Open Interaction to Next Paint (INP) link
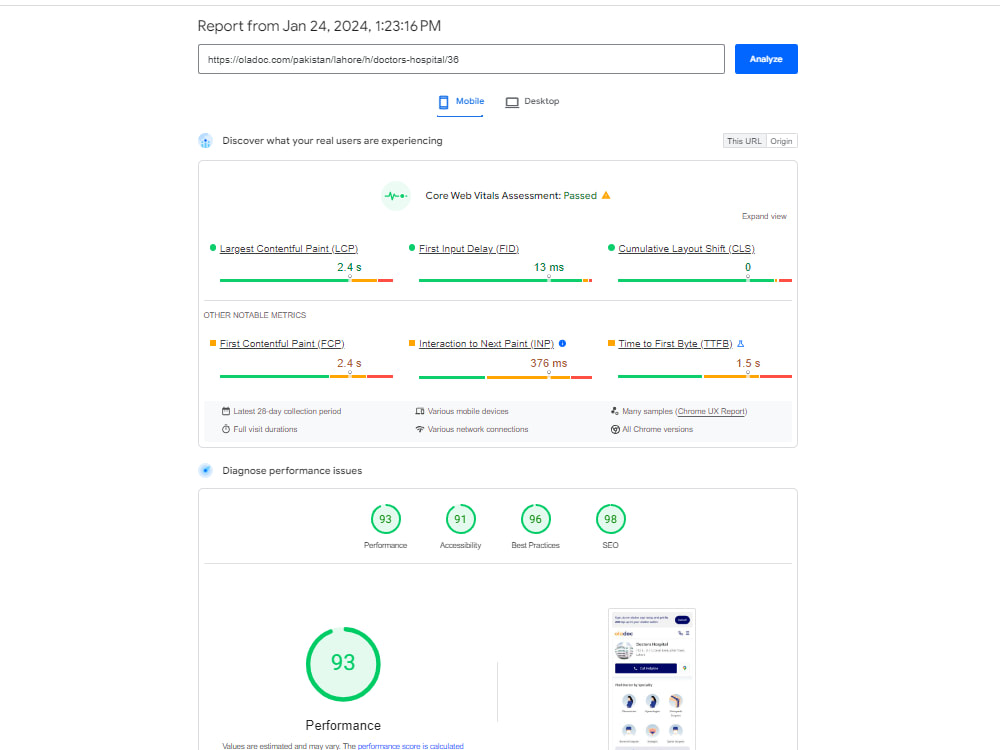This screenshot has width=1000, height=750. tap(486, 344)
